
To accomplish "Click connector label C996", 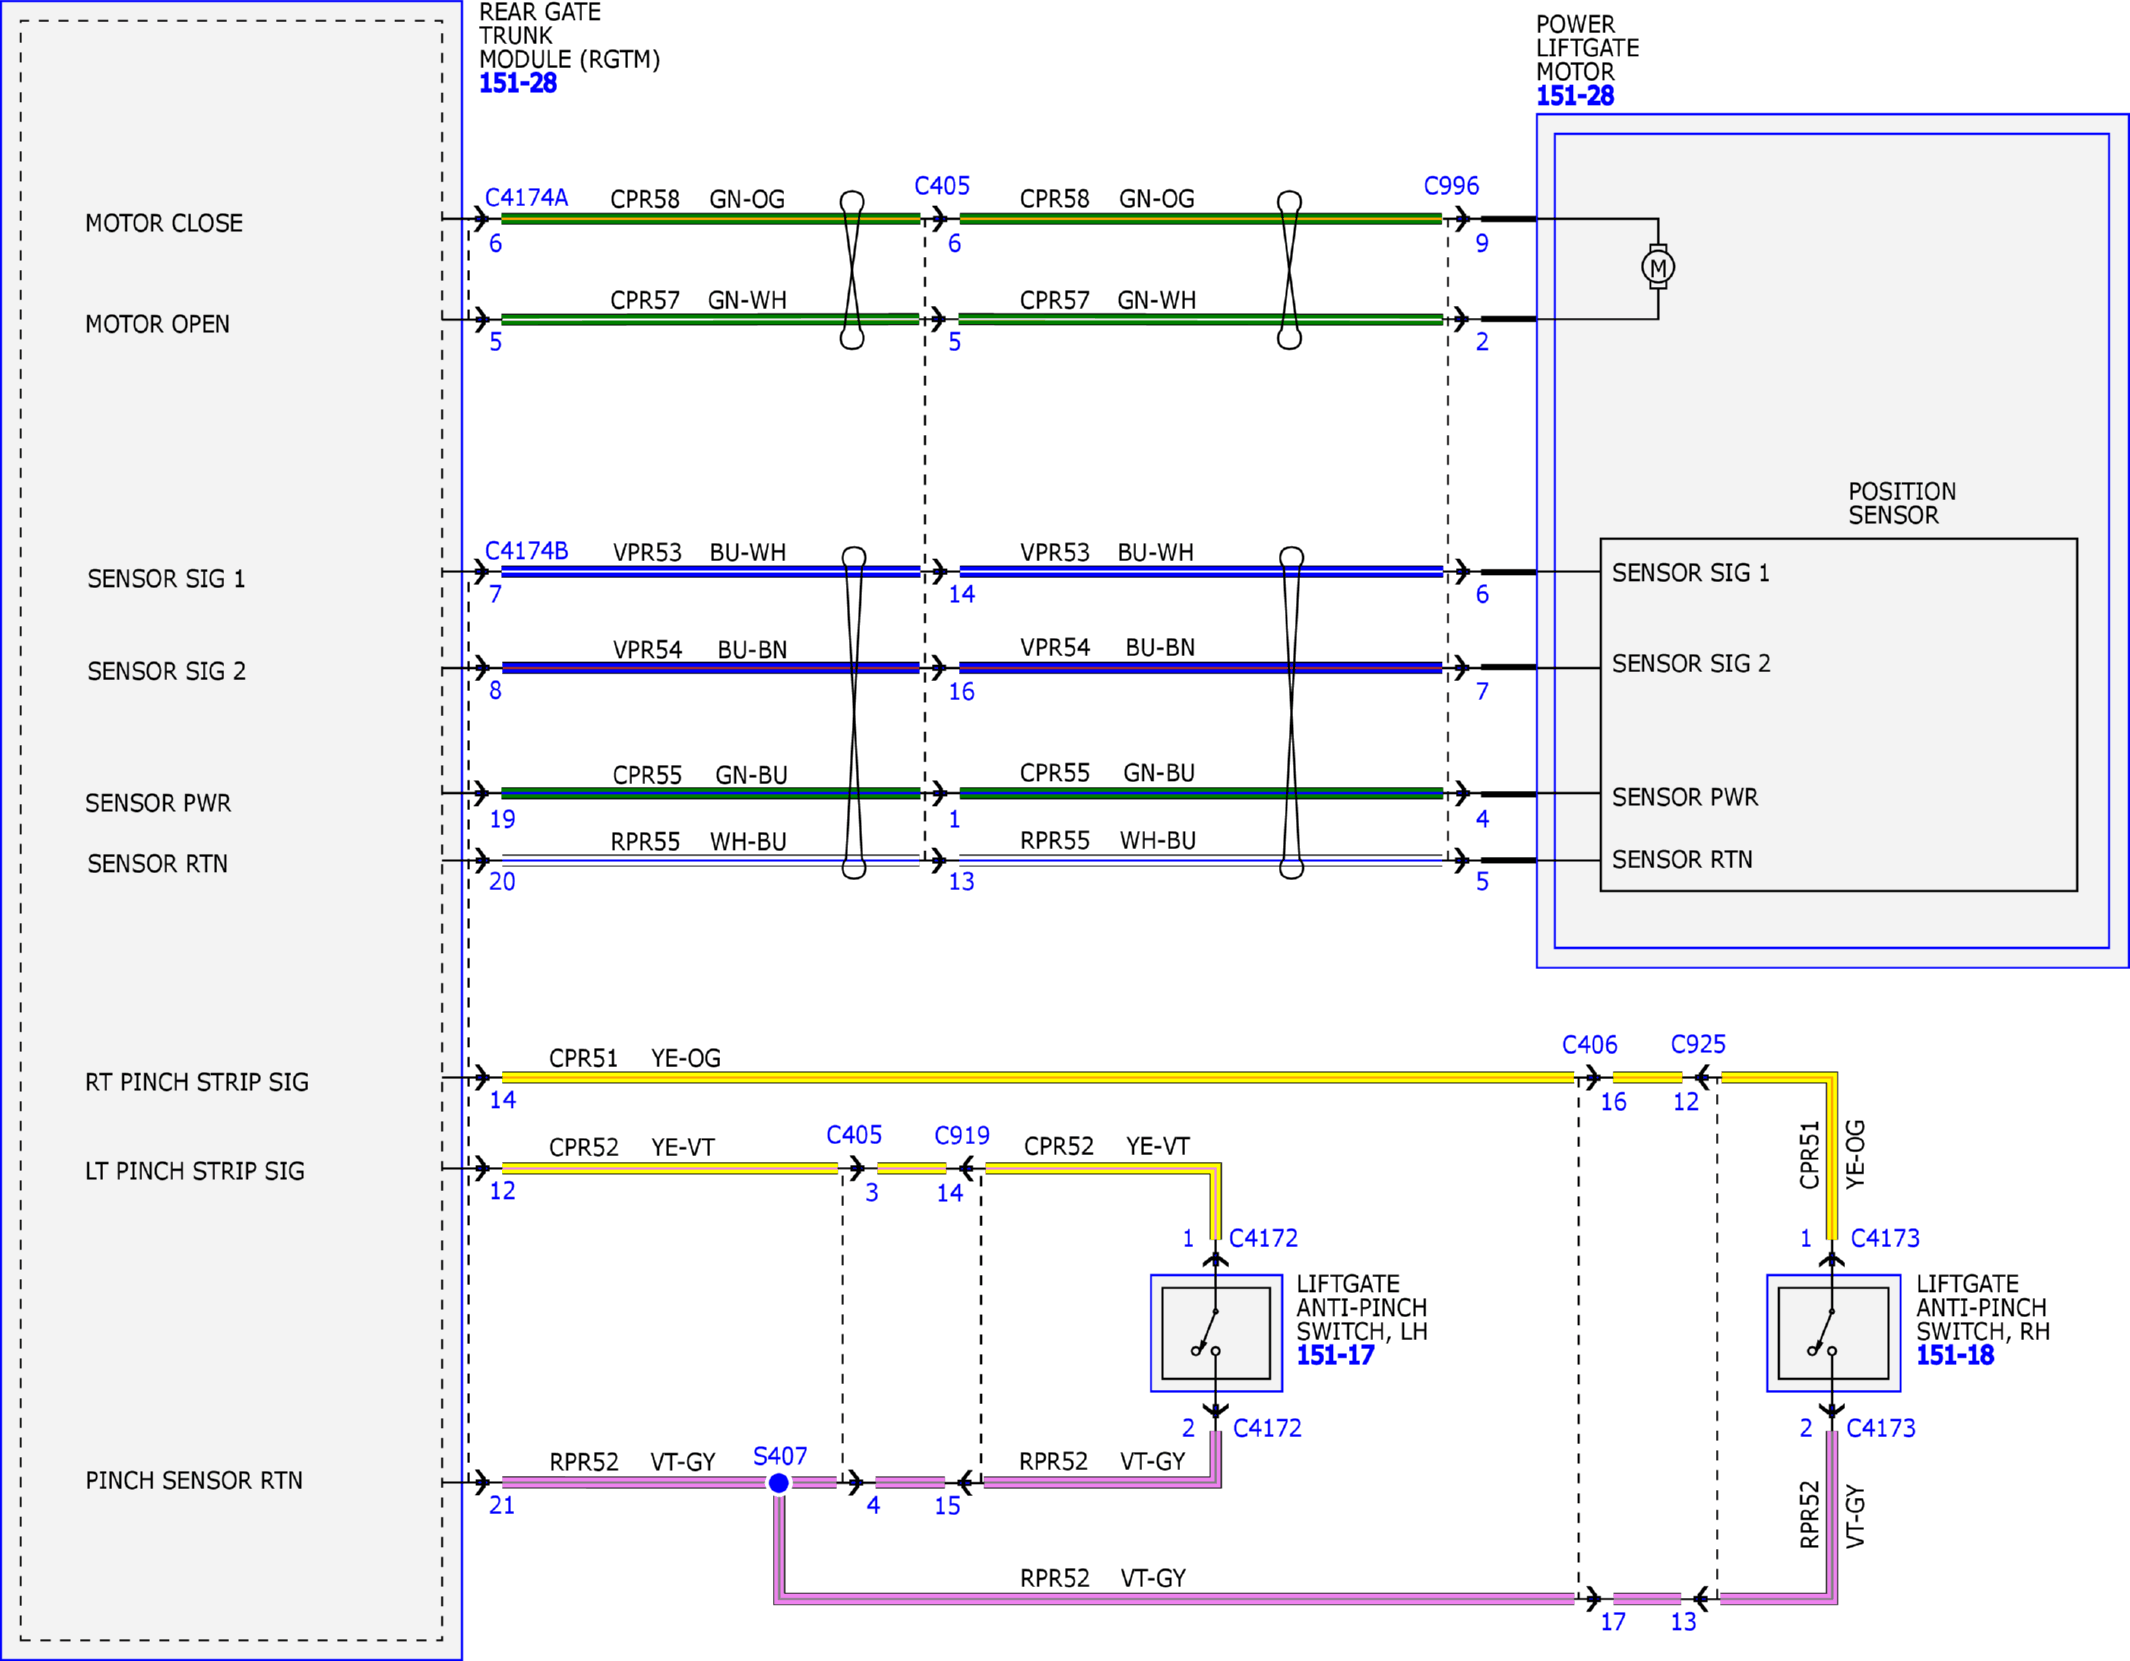I will (1451, 186).
